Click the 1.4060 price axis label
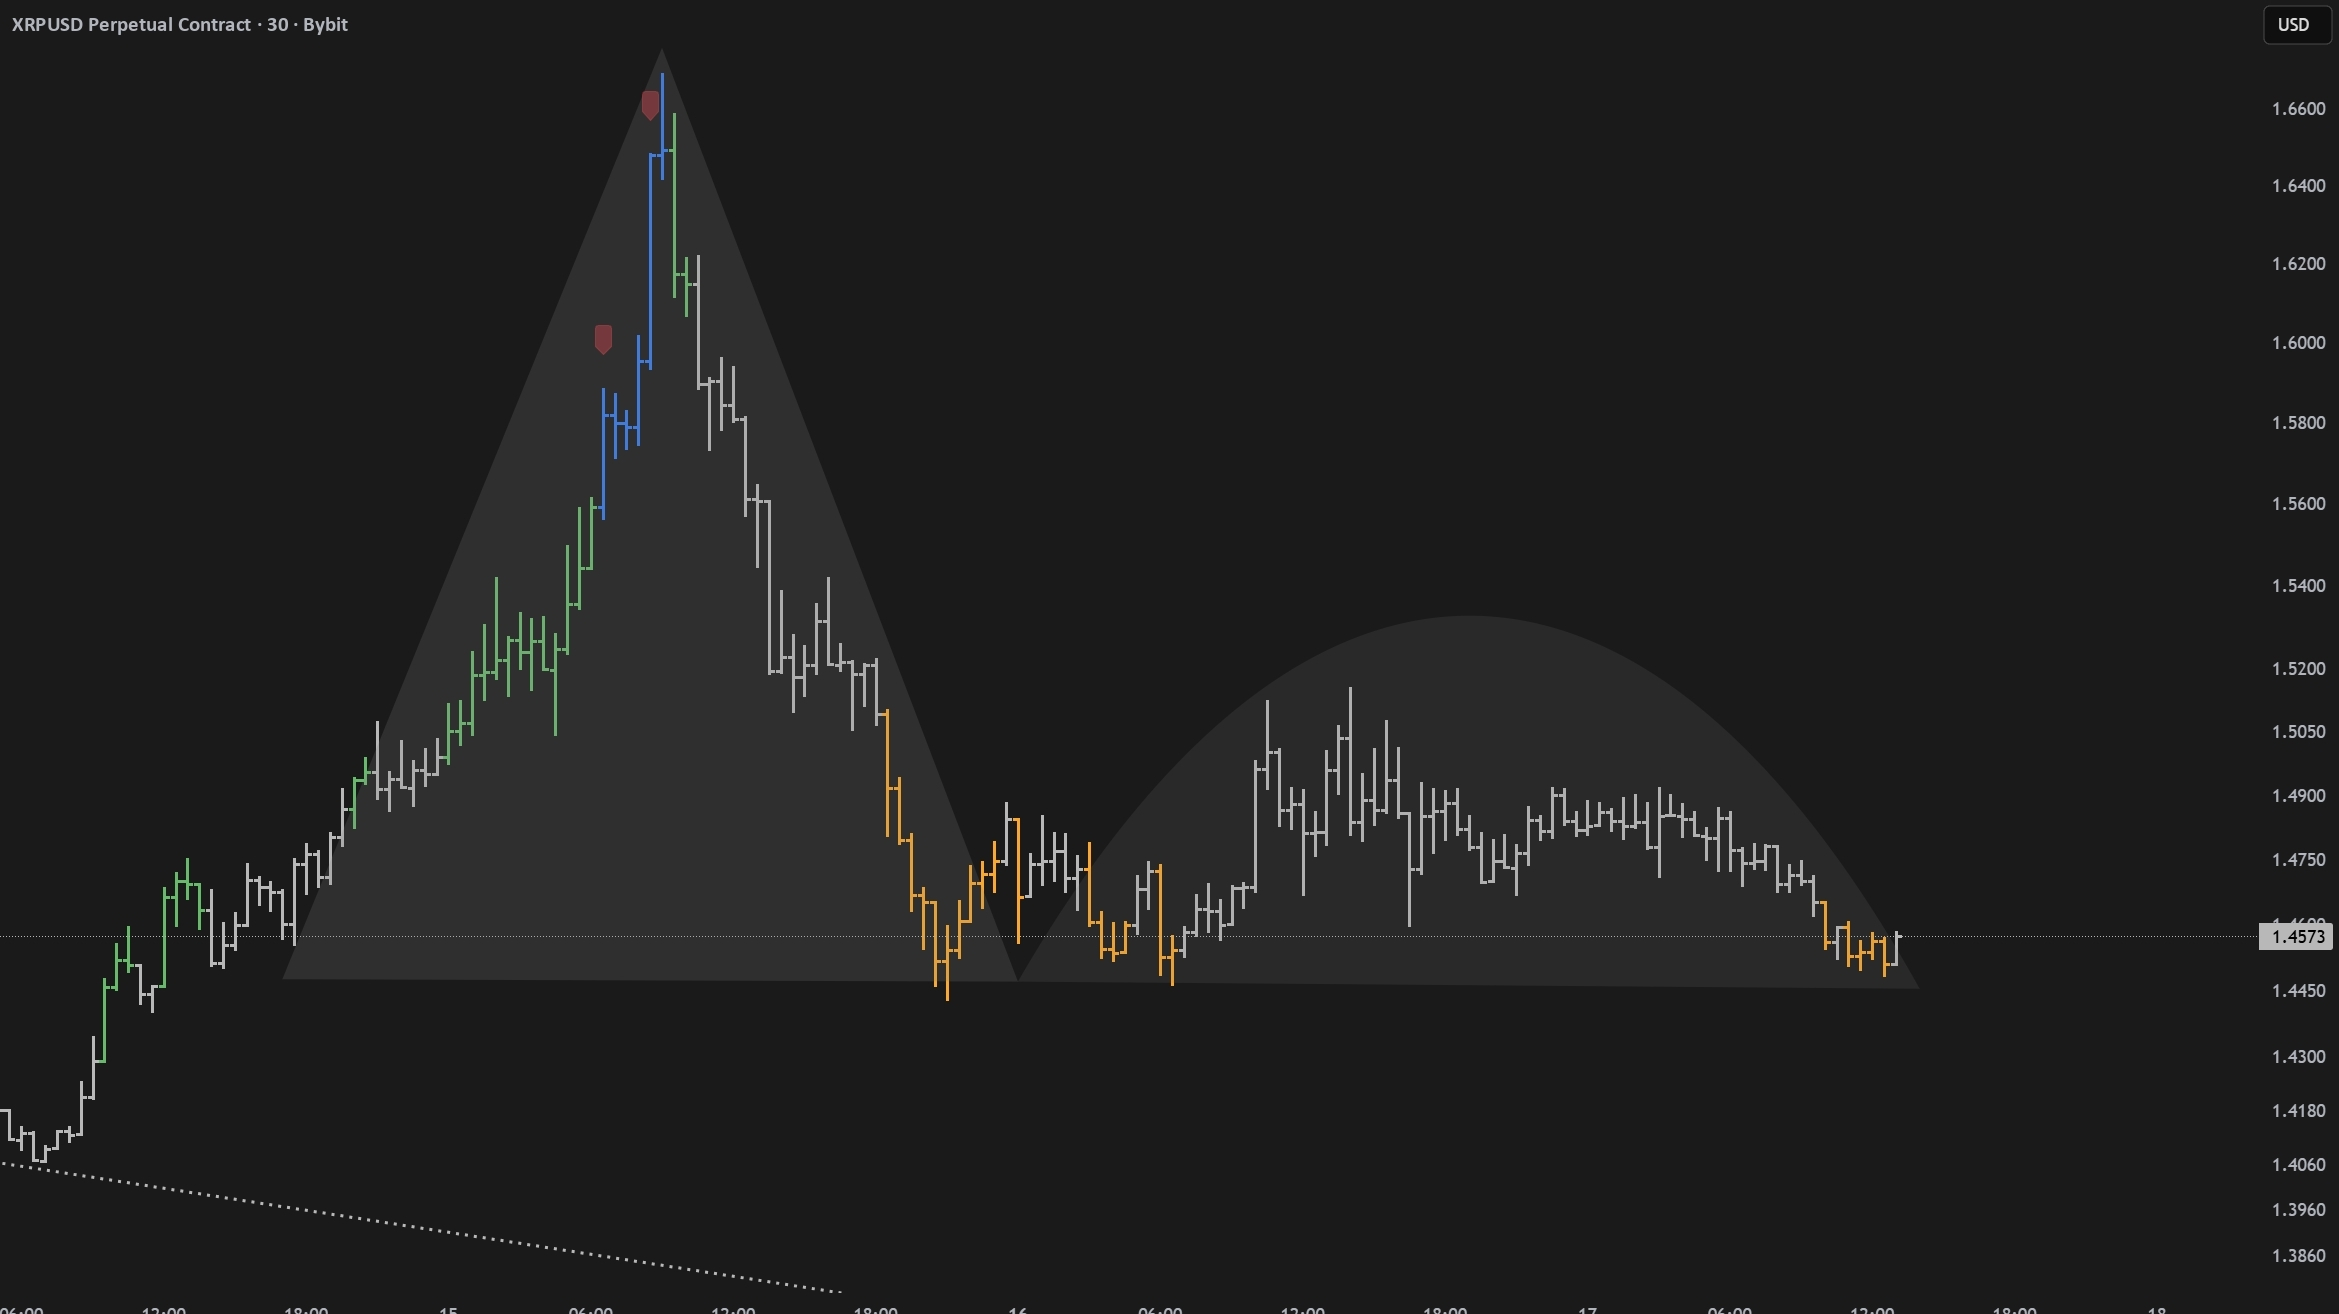Viewport: 2339px width, 1314px height. (x=2298, y=1165)
